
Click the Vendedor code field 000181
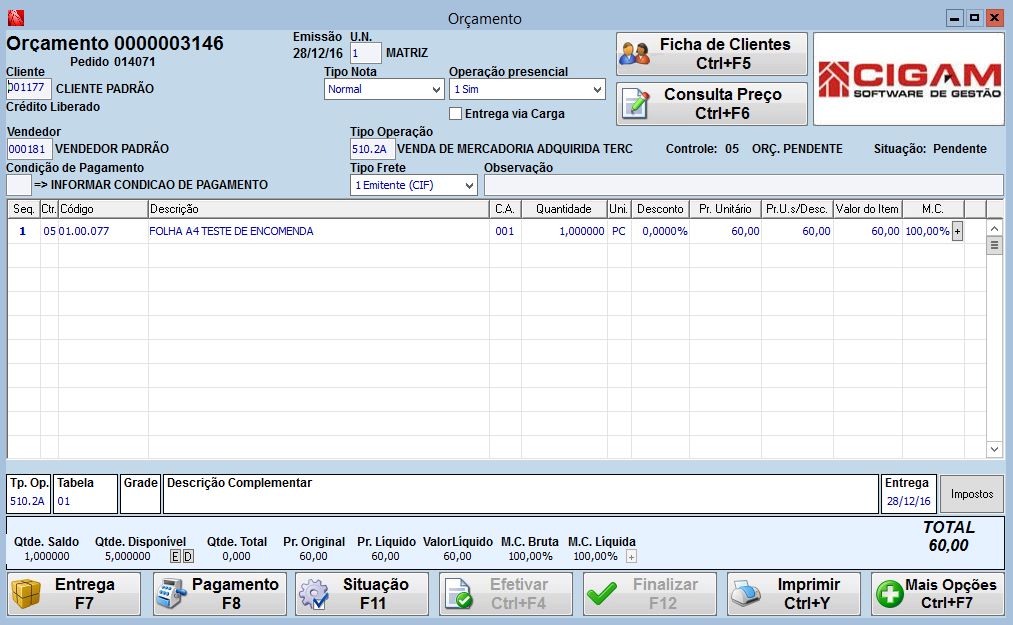[29, 149]
